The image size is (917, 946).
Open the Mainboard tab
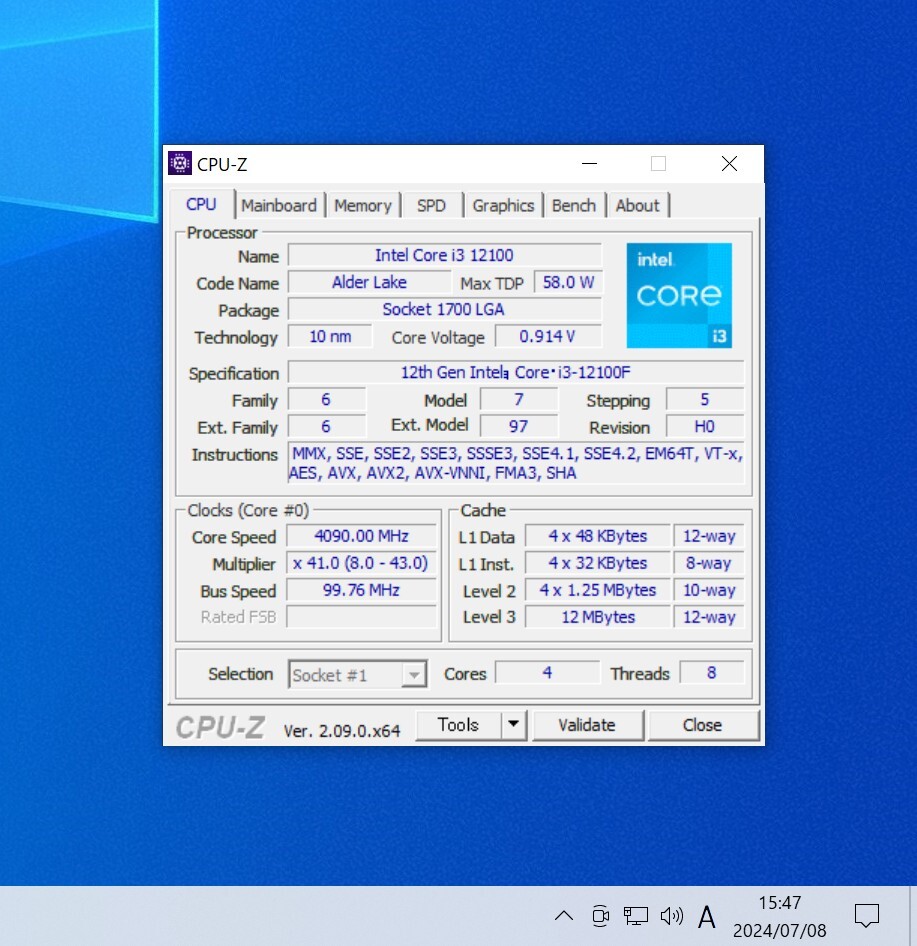(279, 205)
